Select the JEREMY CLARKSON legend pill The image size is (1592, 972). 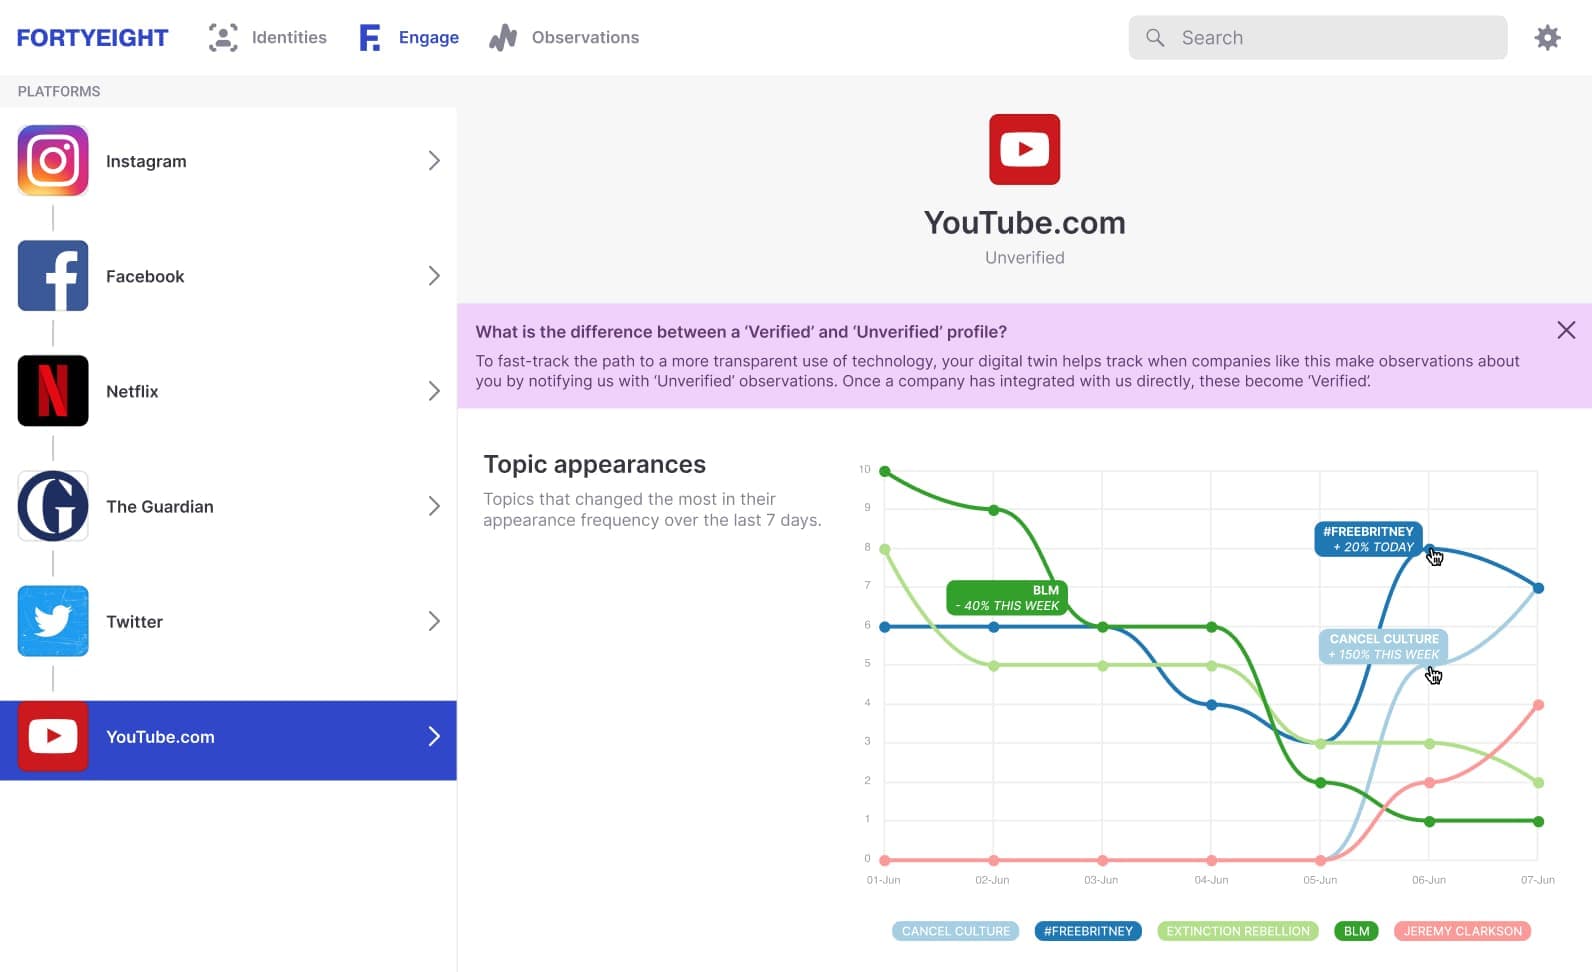point(1462,931)
